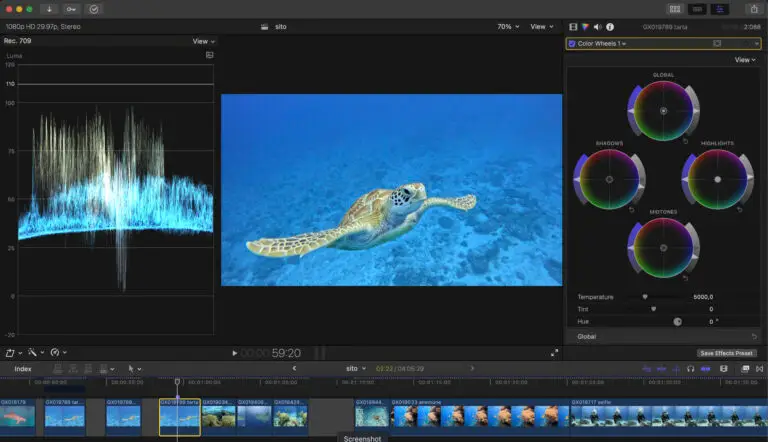
Task: Open the Transform tool dropdown under viewer
Action: [13, 352]
